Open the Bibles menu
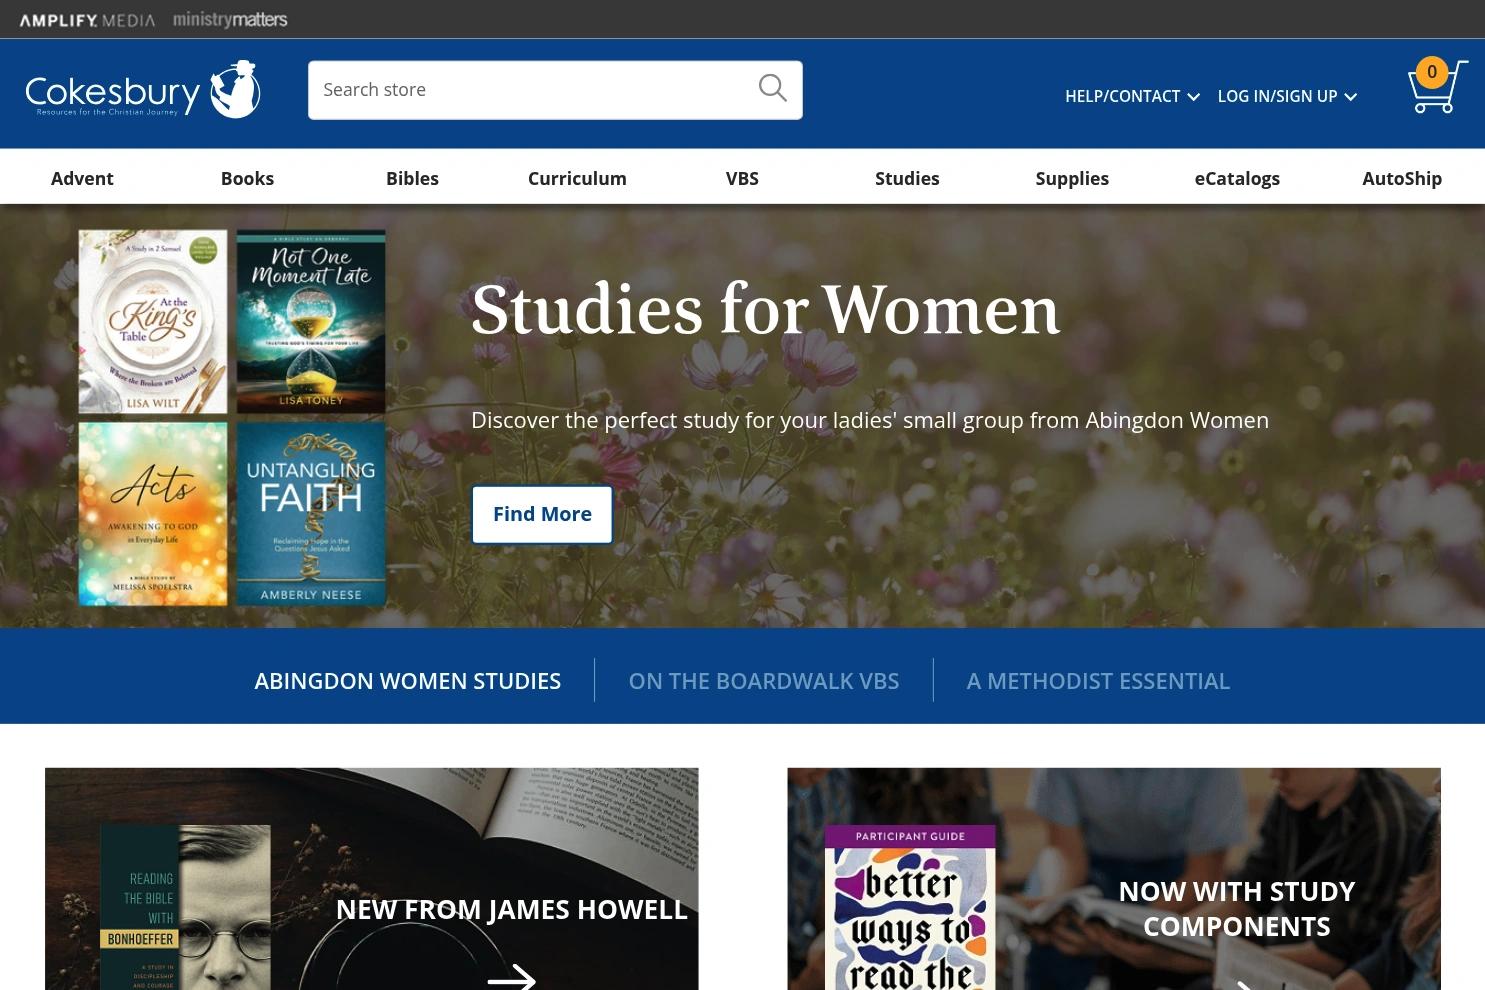 tap(412, 178)
